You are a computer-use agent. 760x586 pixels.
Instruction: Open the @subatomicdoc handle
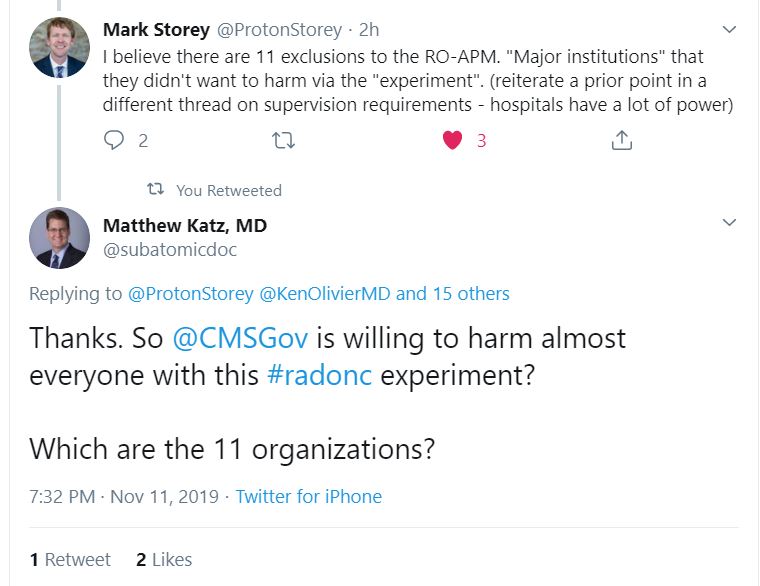click(x=170, y=250)
